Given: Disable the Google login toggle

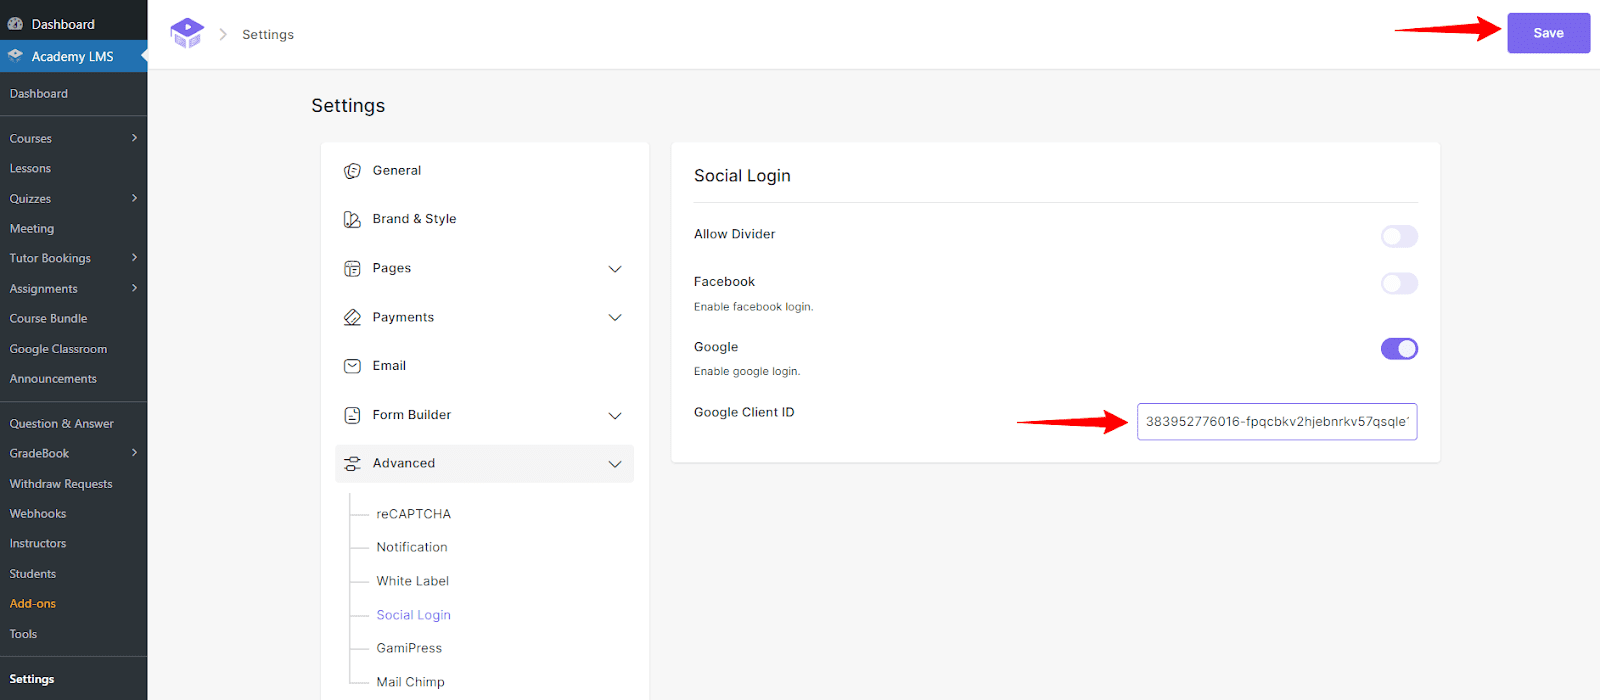Looking at the screenshot, I should (1399, 349).
